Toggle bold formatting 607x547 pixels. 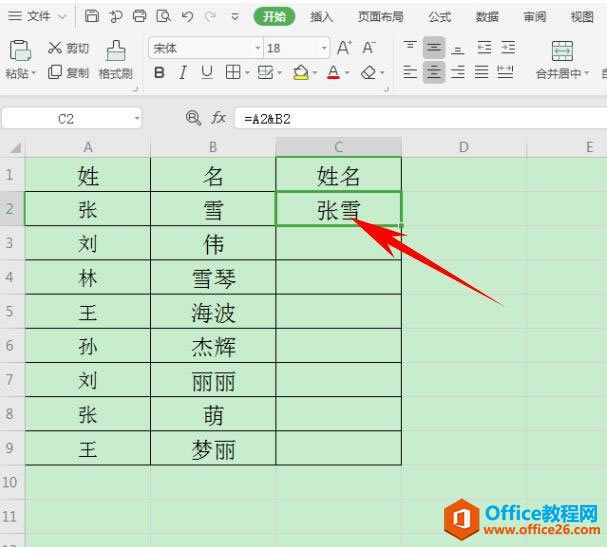(159, 72)
